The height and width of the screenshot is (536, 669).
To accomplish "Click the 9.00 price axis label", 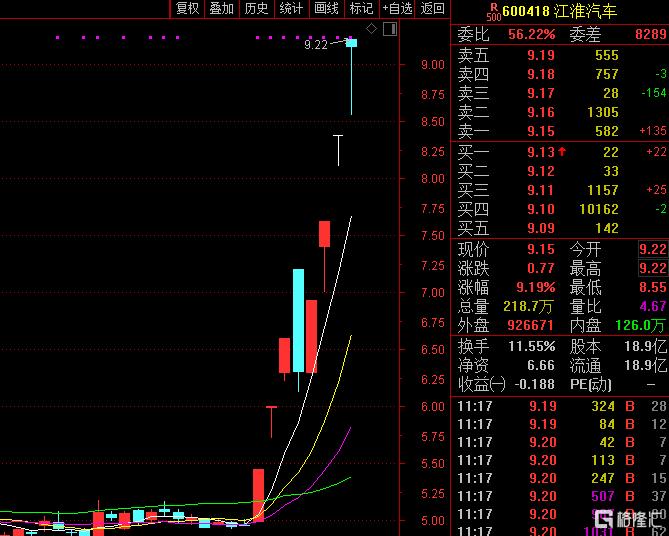I will click(433, 65).
